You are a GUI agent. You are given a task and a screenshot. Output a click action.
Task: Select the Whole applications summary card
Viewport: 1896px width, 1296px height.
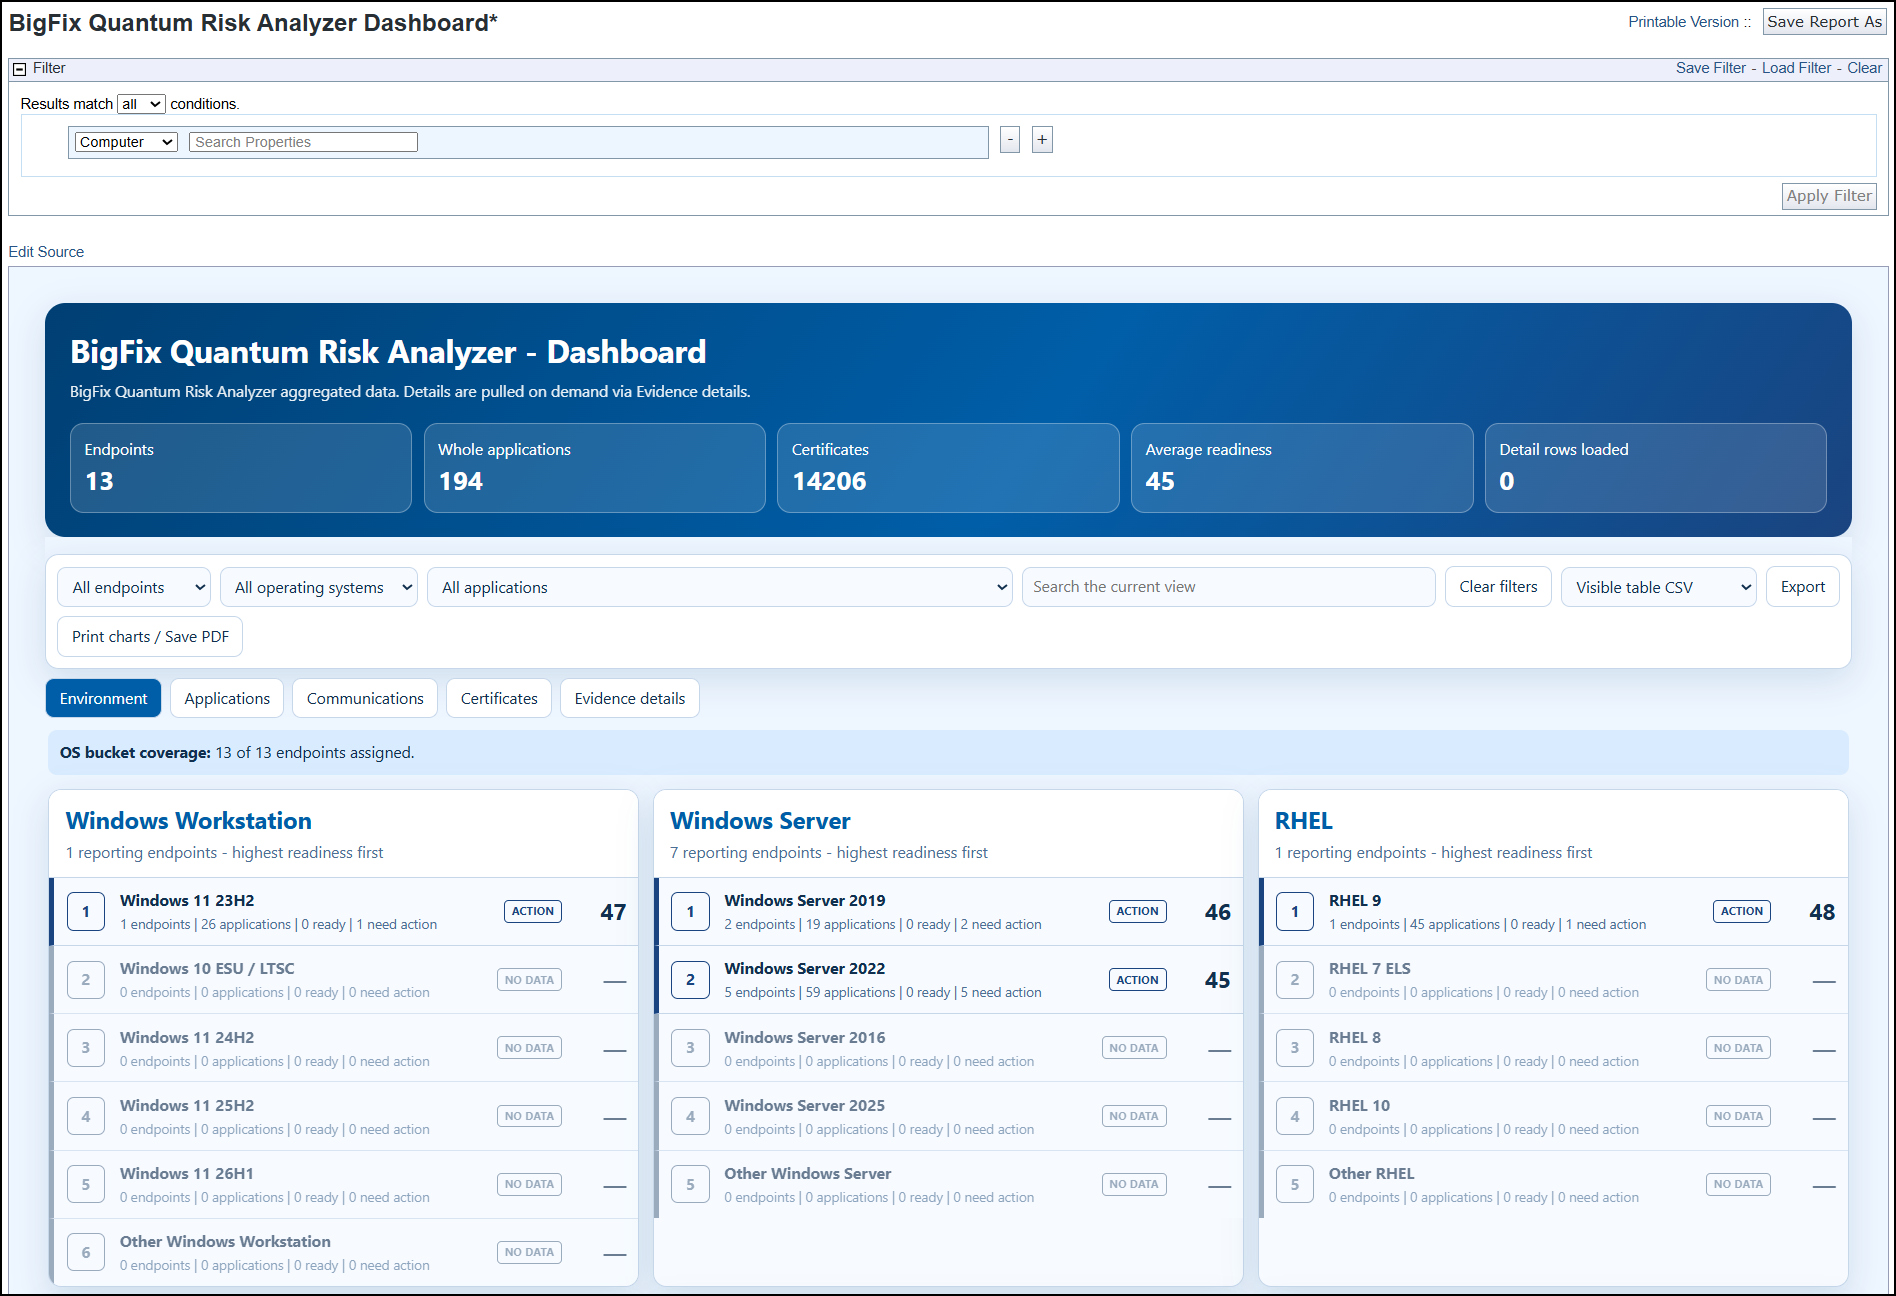595,468
